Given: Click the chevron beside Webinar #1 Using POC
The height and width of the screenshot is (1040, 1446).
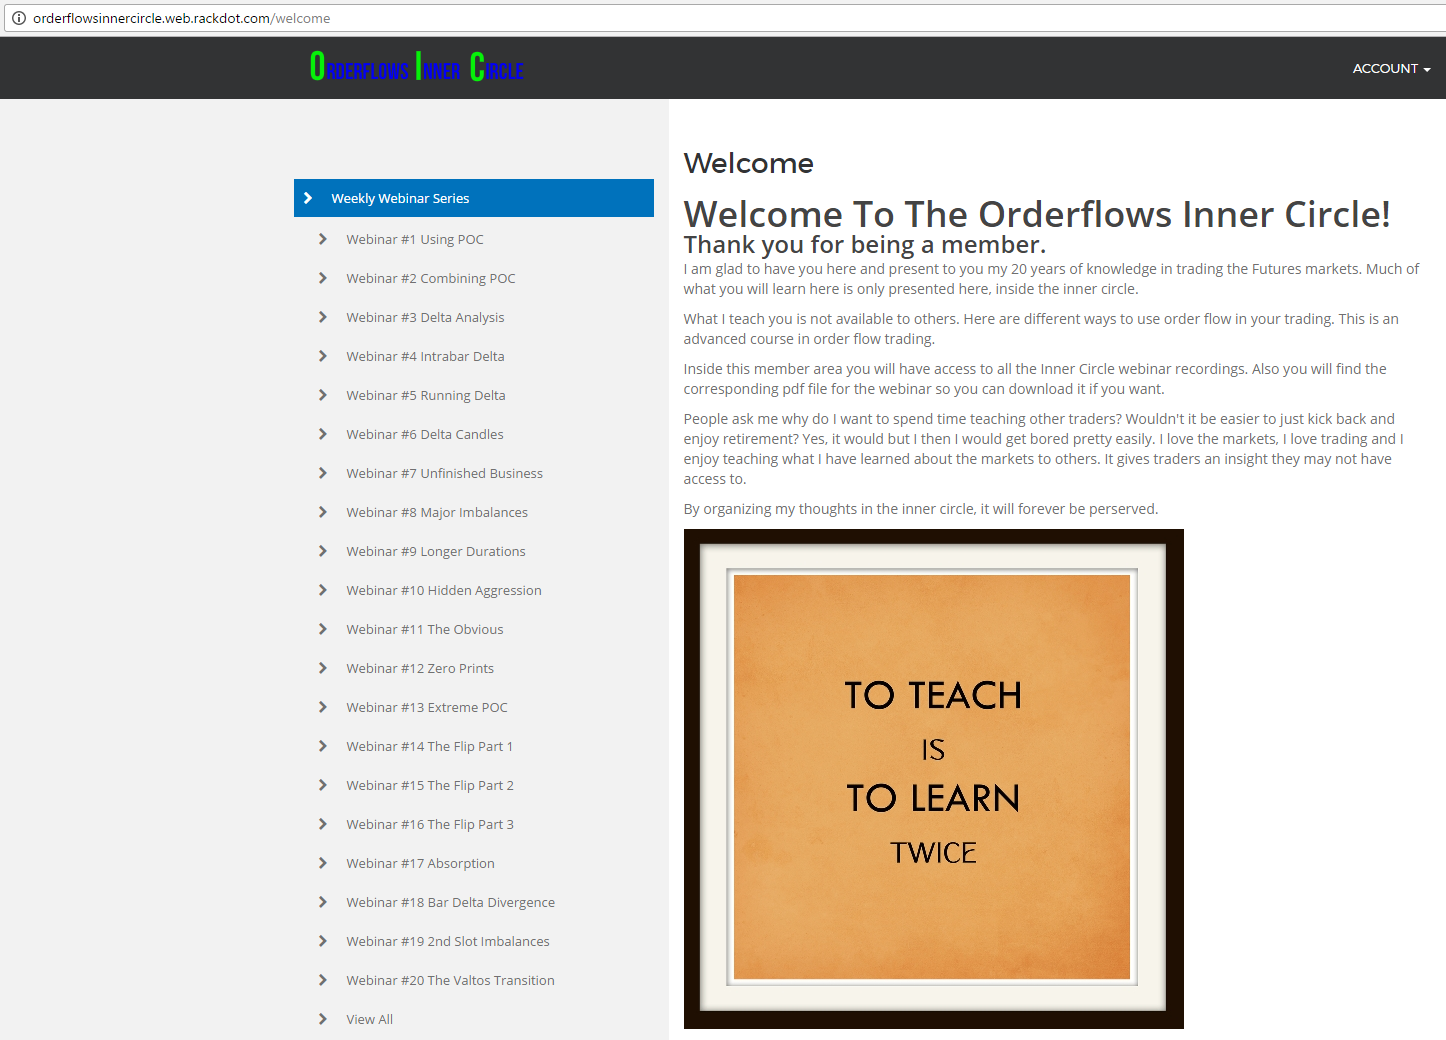Looking at the screenshot, I should tap(322, 239).
